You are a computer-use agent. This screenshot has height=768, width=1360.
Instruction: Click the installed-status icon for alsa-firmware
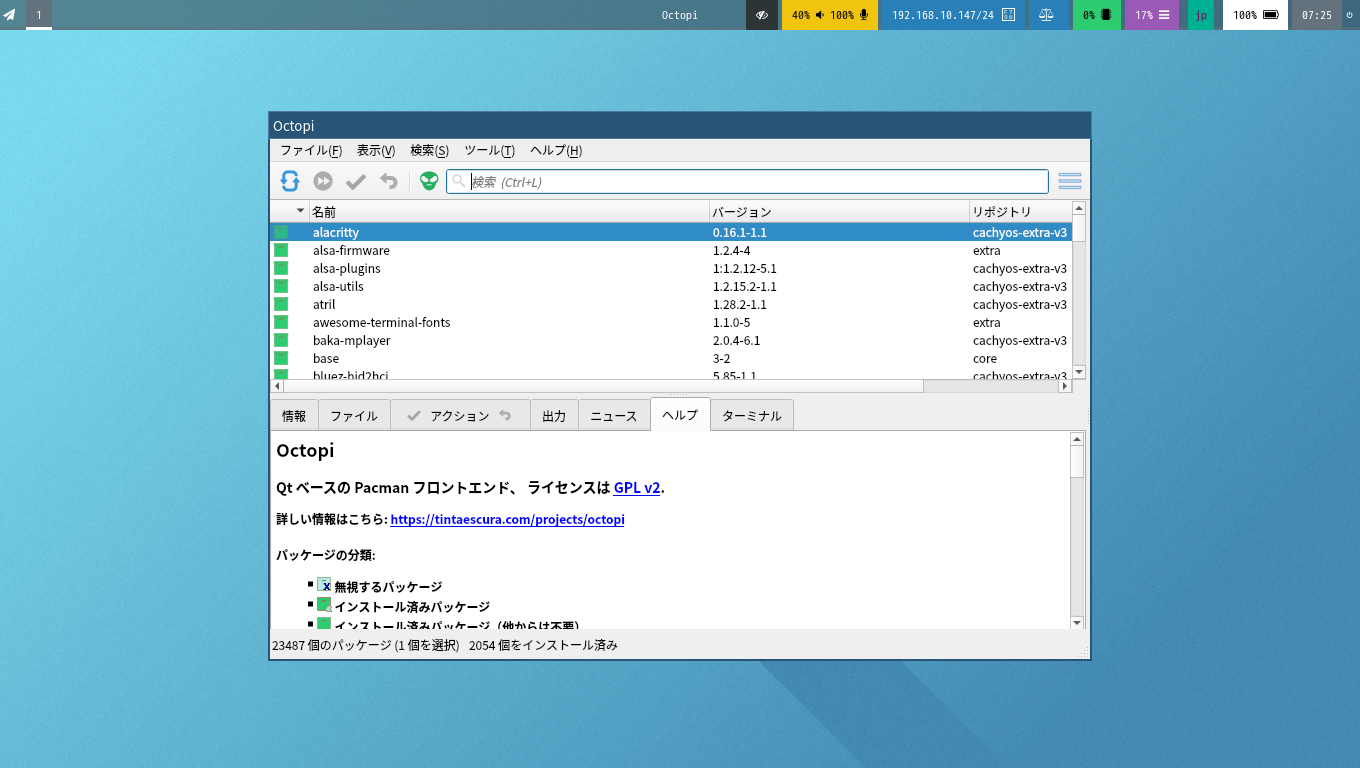pyautogui.click(x=281, y=250)
